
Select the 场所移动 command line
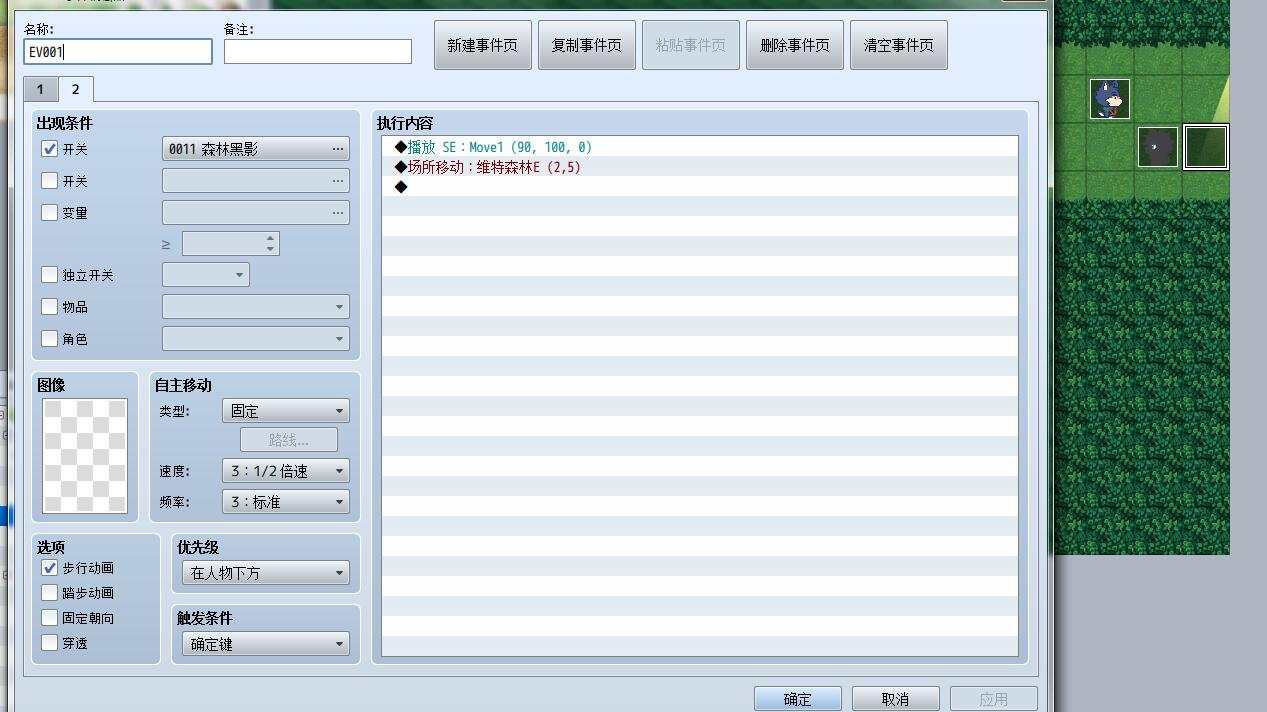point(699,167)
